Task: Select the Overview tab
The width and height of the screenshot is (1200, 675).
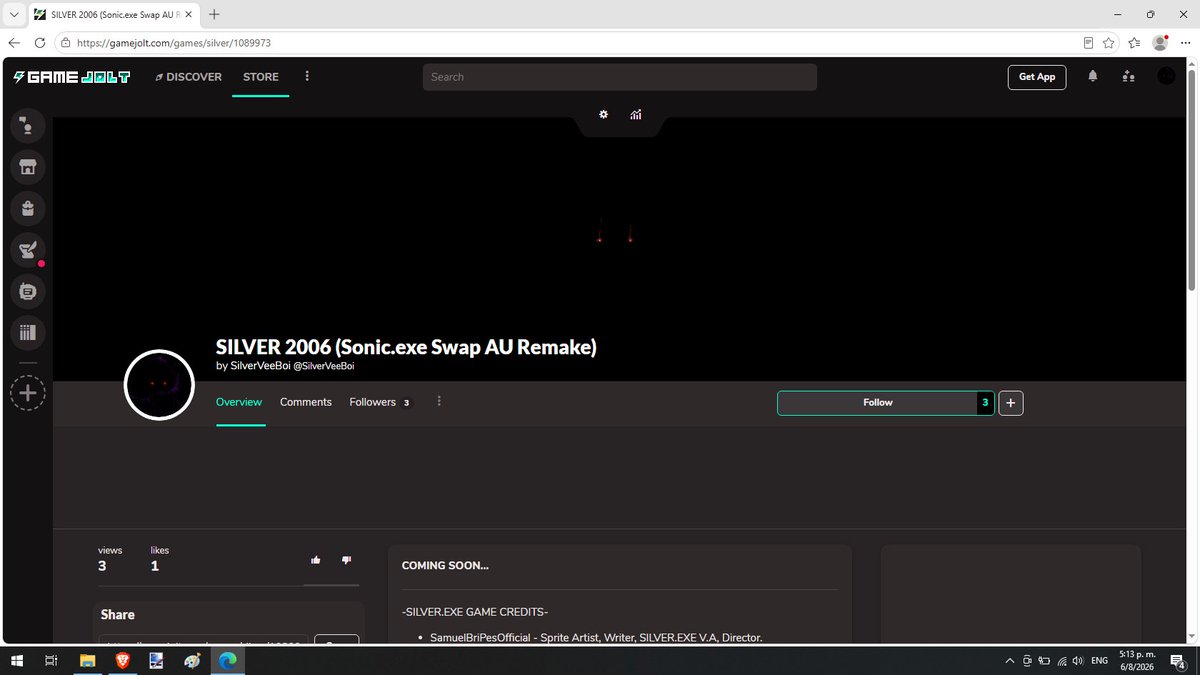Action: [x=239, y=402]
